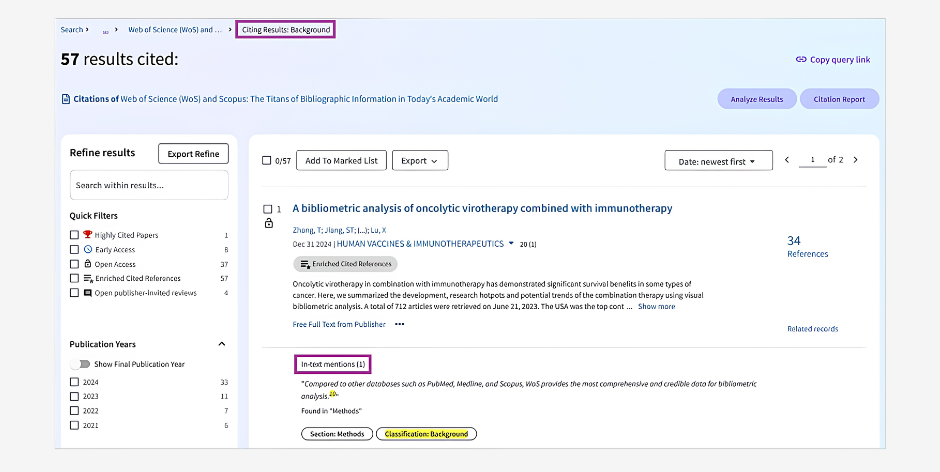Click the Enriched Cited References badge

click(x=345, y=264)
